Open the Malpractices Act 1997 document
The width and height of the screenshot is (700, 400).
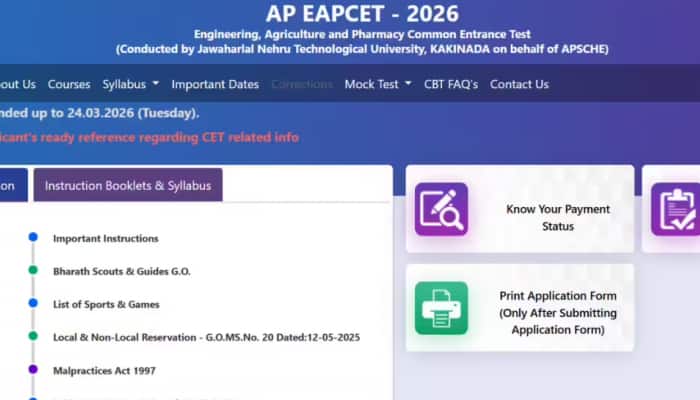click(x=104, y=370)
